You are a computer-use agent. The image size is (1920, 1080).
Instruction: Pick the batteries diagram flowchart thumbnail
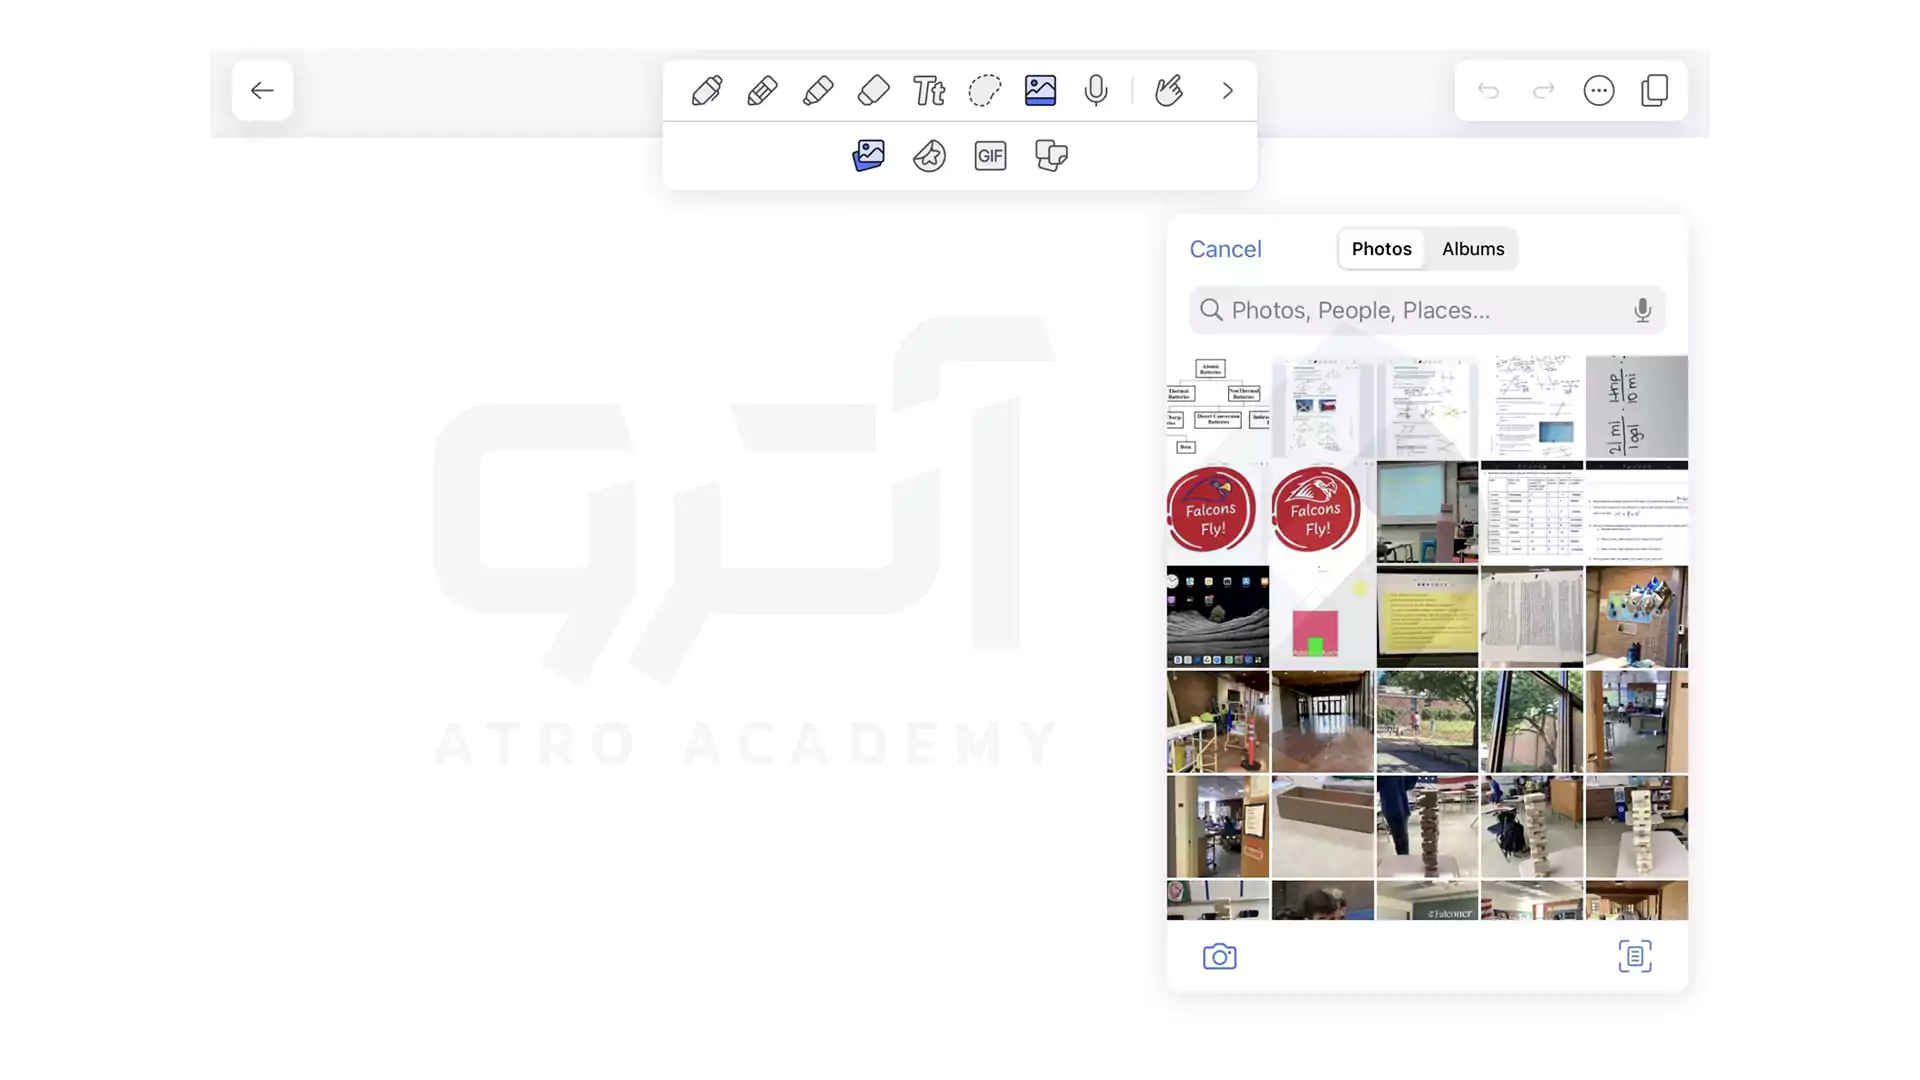tap(1217, 407)
